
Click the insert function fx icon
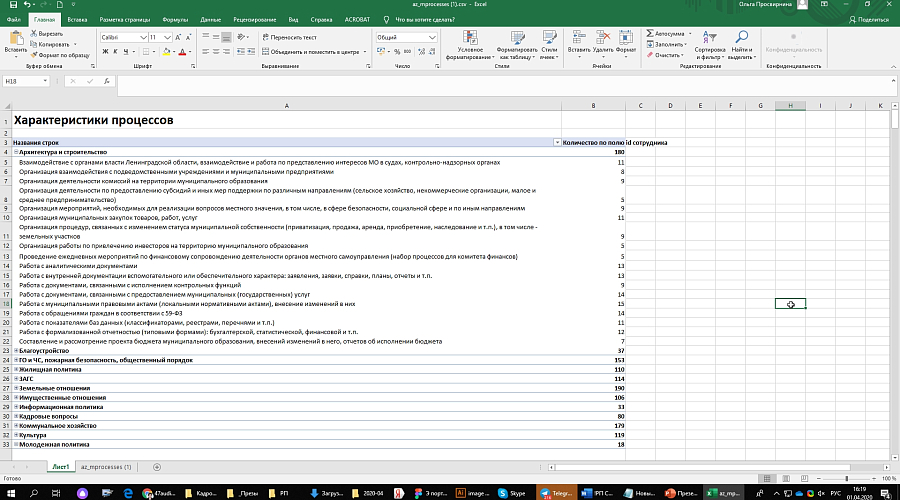pos(107,82)
